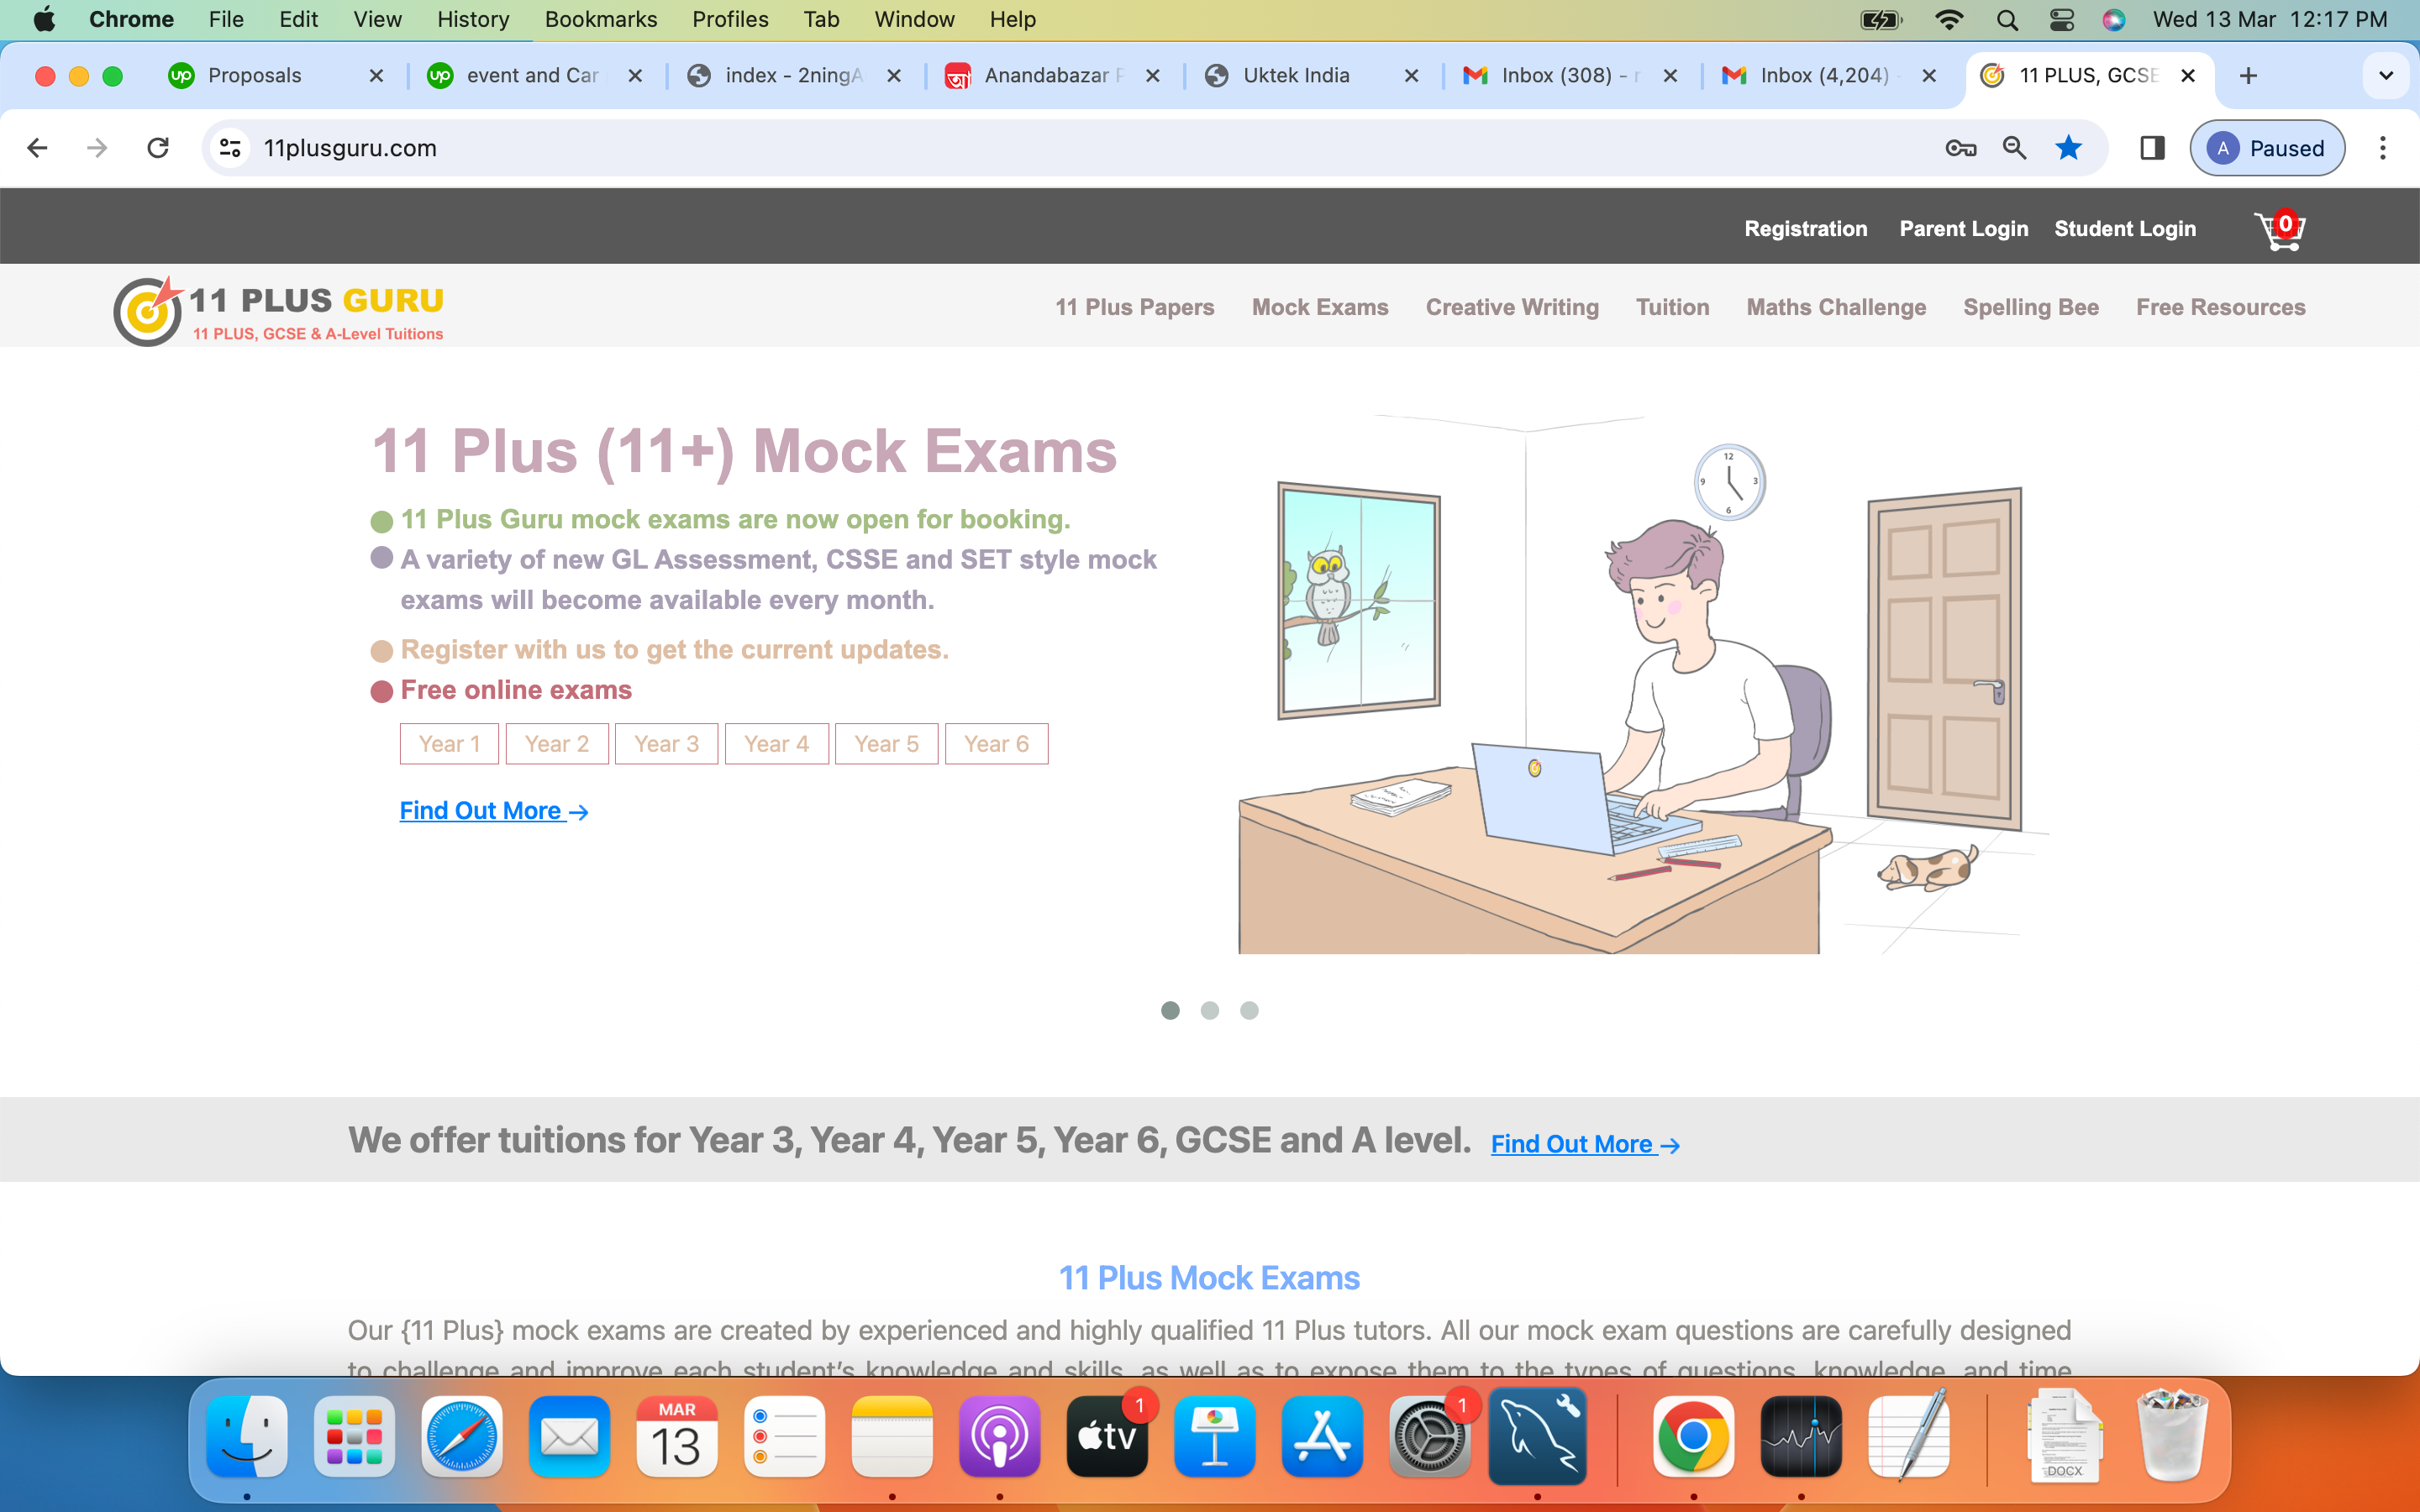Expand the tab search dropdown arrow
The width and height of the screenshot is (2420, 1512).
pyautogui.click(x=2386, y=76)
